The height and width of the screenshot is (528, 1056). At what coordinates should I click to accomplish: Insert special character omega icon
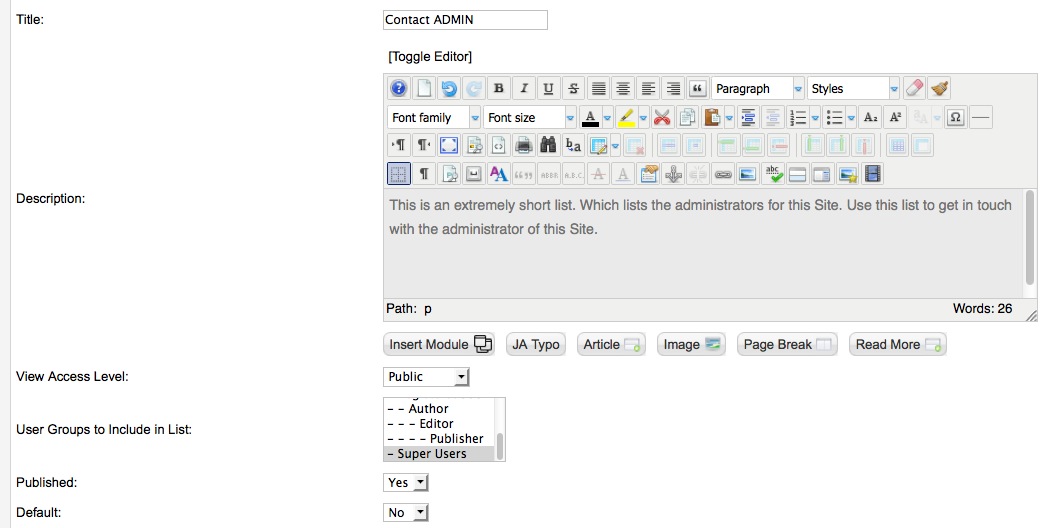pyautogui.click(x=955, y=118)
